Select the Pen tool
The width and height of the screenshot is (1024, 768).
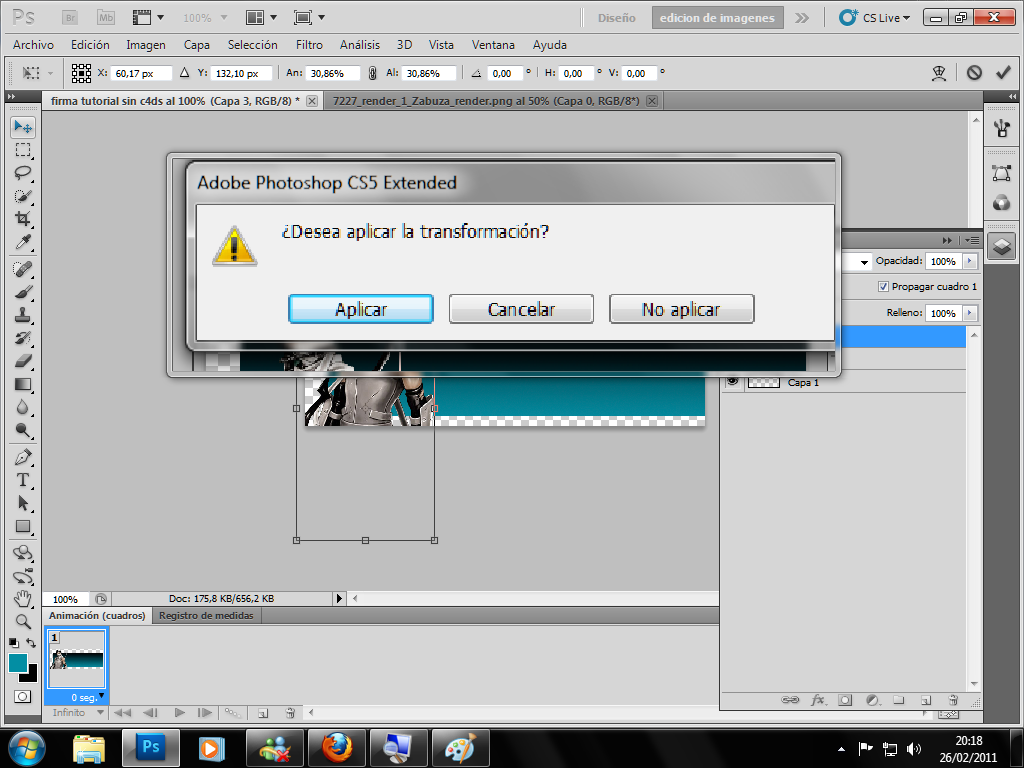pos(23,457)
